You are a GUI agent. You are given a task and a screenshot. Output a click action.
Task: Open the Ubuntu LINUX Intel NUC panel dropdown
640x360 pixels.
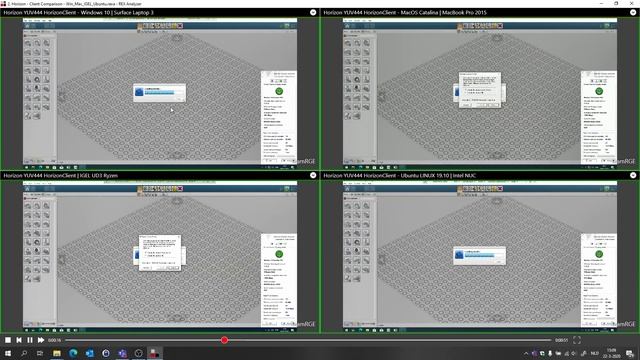633,176
